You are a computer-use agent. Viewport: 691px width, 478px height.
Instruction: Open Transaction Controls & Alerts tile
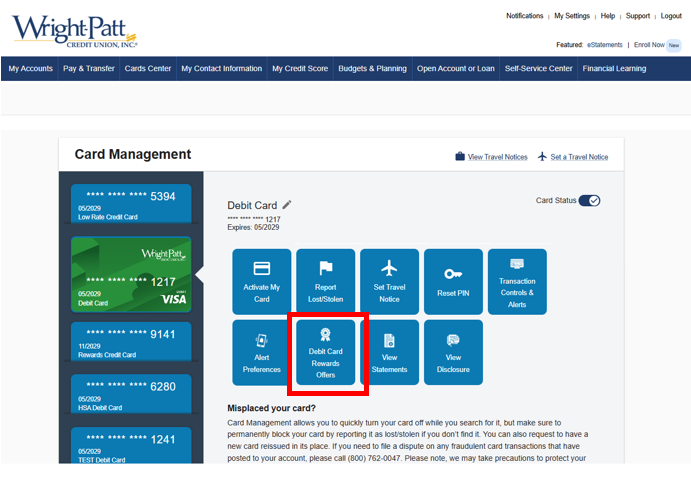517,282
